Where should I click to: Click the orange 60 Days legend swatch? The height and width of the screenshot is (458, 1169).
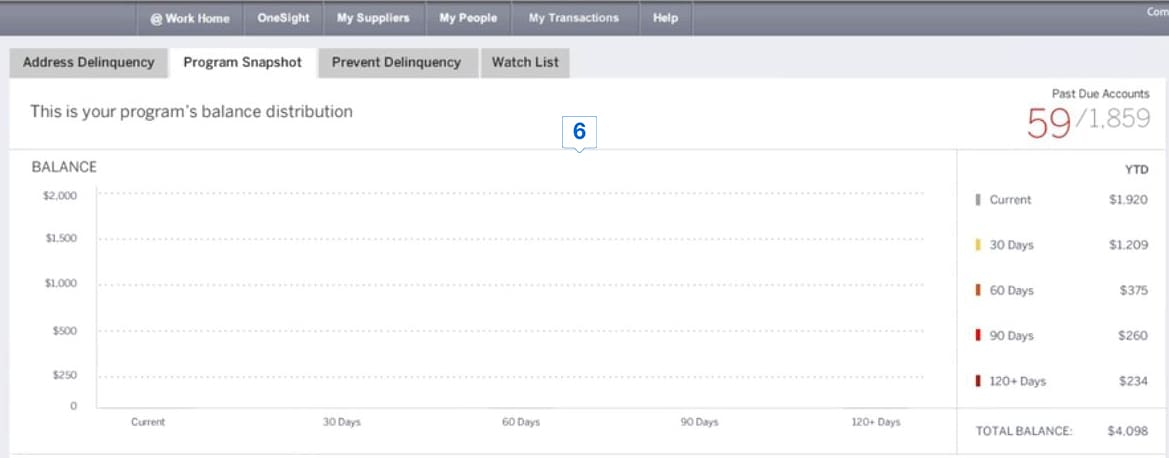(x=978, y=290)
